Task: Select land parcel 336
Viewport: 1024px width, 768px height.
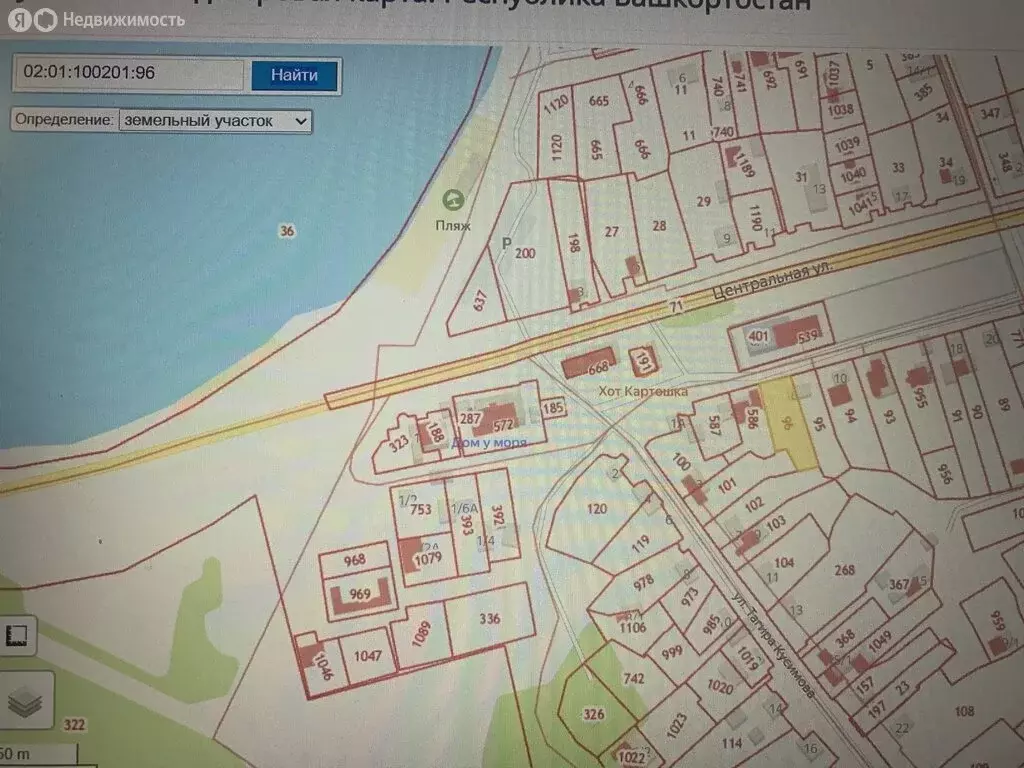Action: (490, 618)
